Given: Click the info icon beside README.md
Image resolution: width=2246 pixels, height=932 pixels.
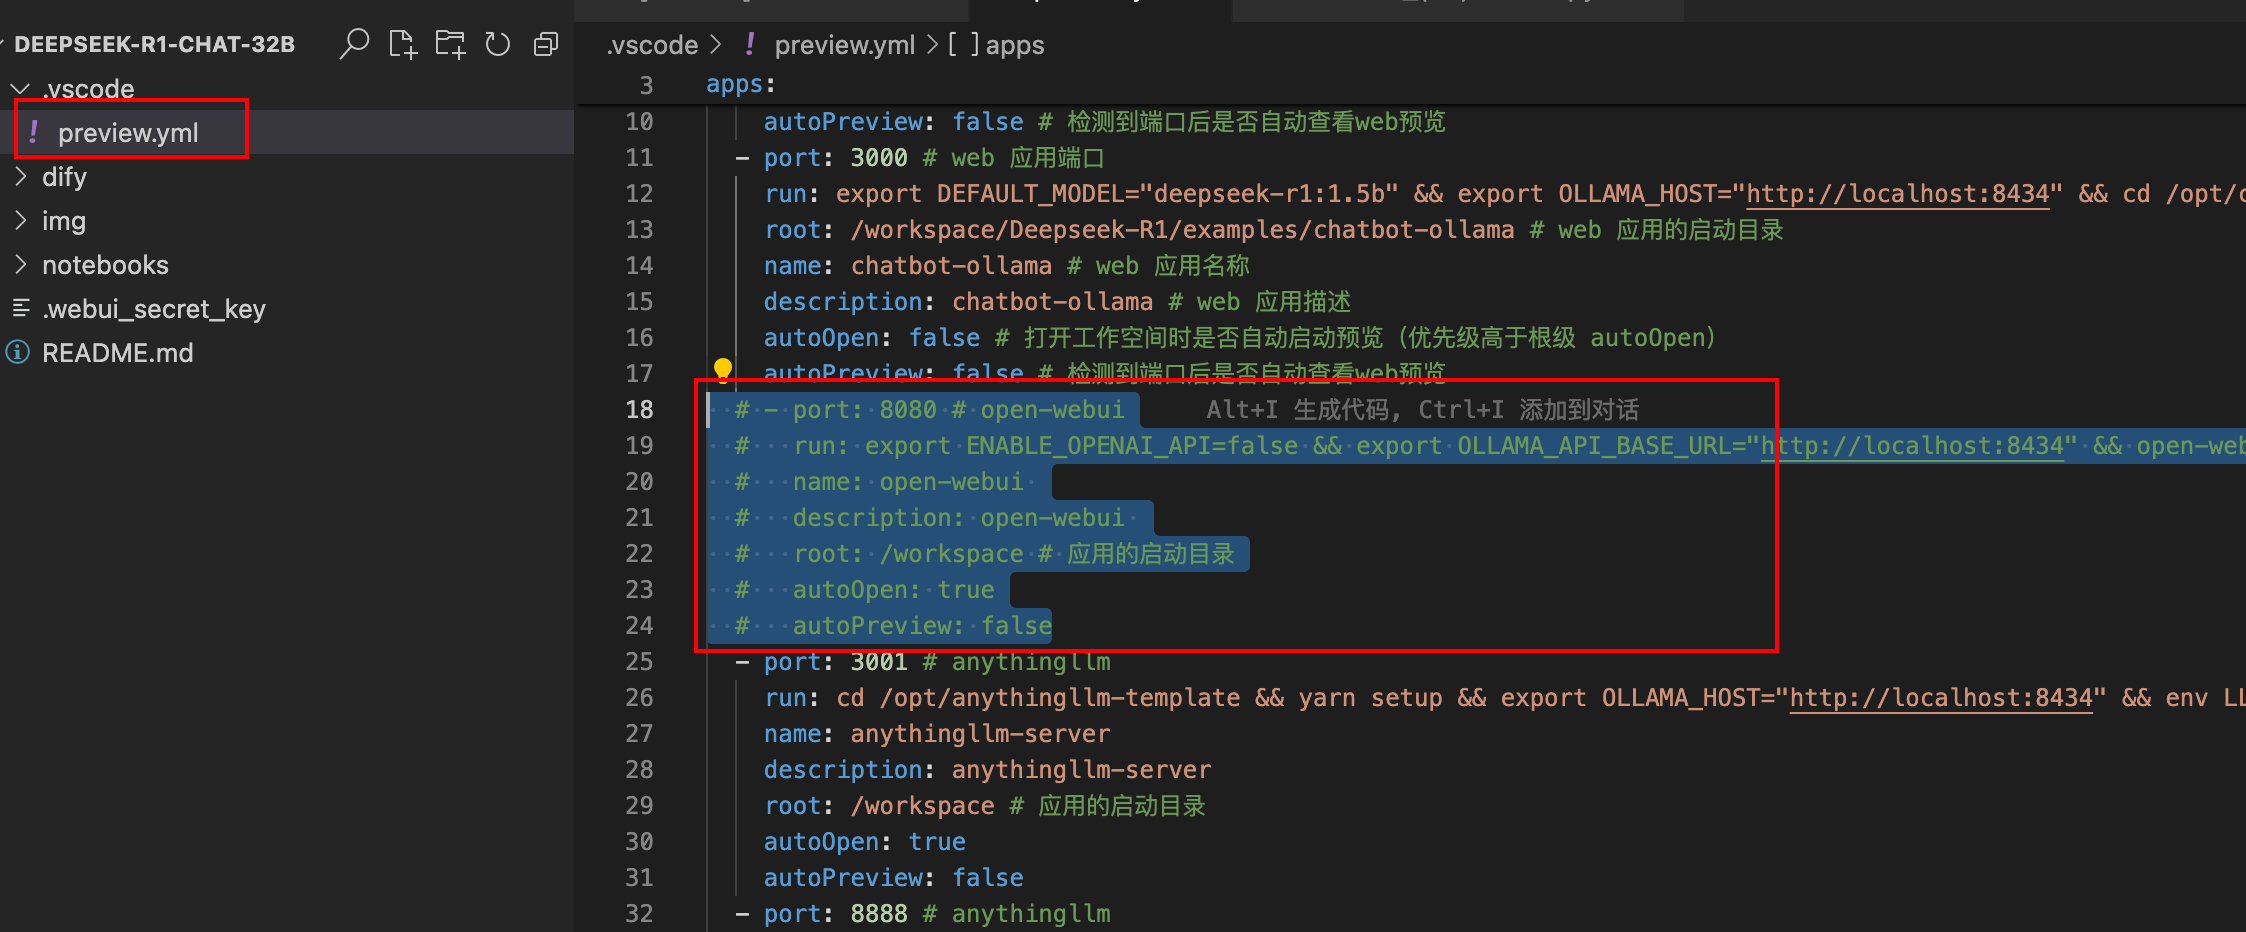Looking at the screenshot, I should click(x=18, y=352).
